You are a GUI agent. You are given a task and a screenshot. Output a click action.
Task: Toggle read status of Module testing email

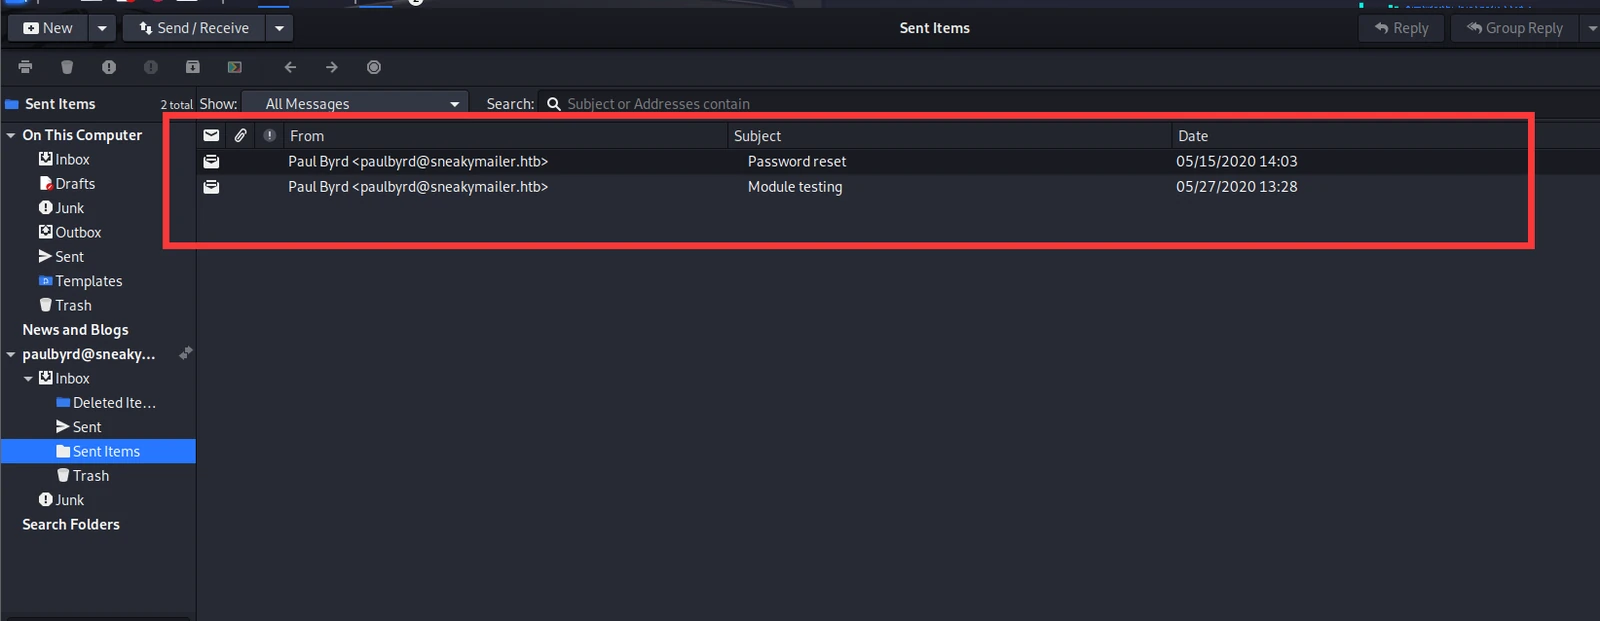[211, 187]
